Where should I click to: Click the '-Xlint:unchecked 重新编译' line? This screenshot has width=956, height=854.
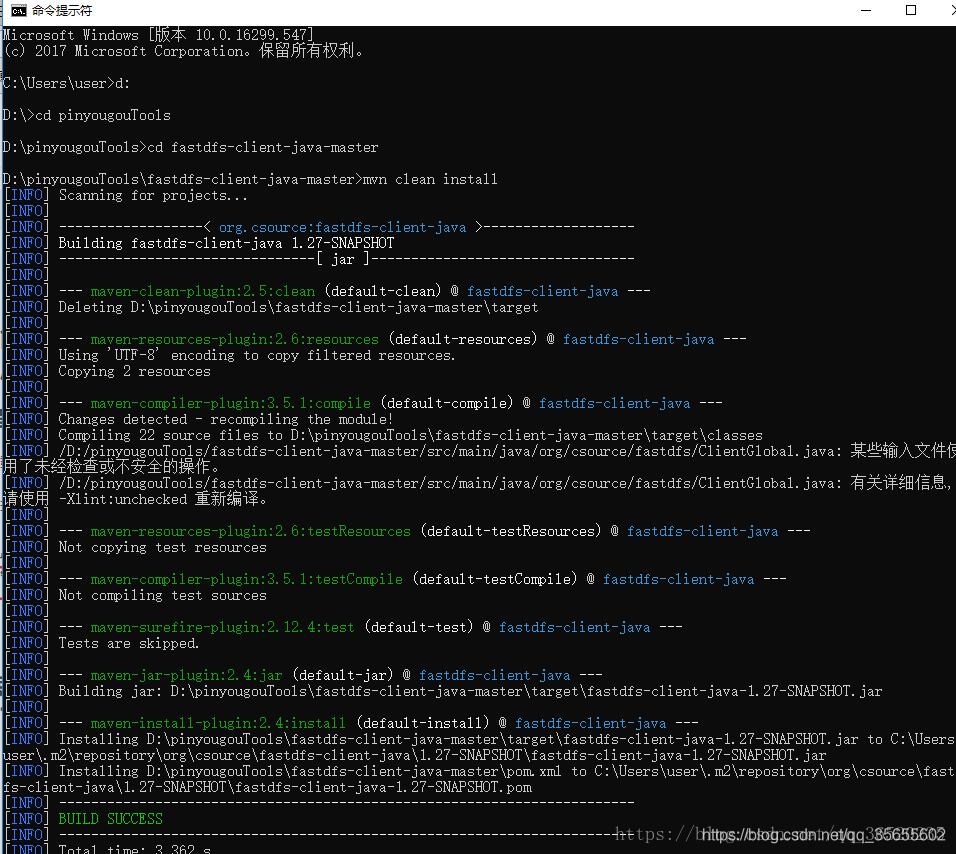(135, 499)
